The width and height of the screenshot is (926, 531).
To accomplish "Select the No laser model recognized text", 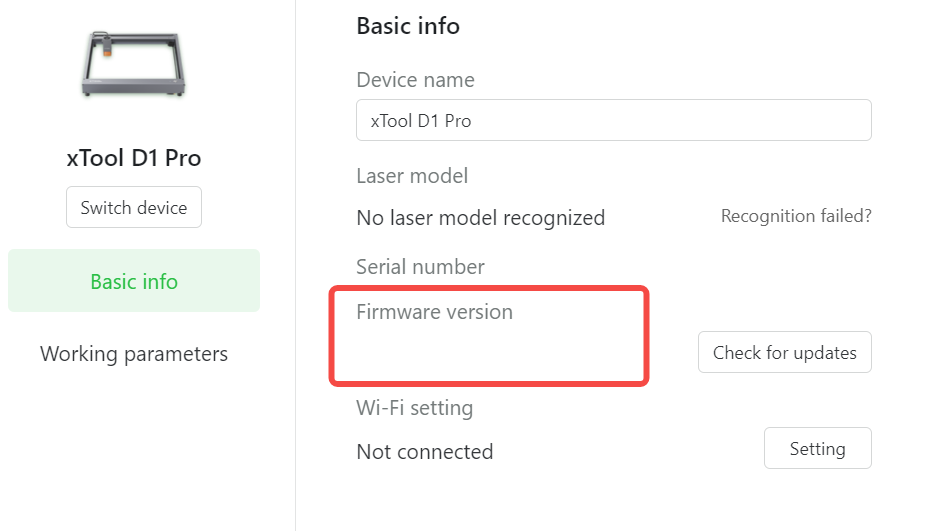I will 481,218.
